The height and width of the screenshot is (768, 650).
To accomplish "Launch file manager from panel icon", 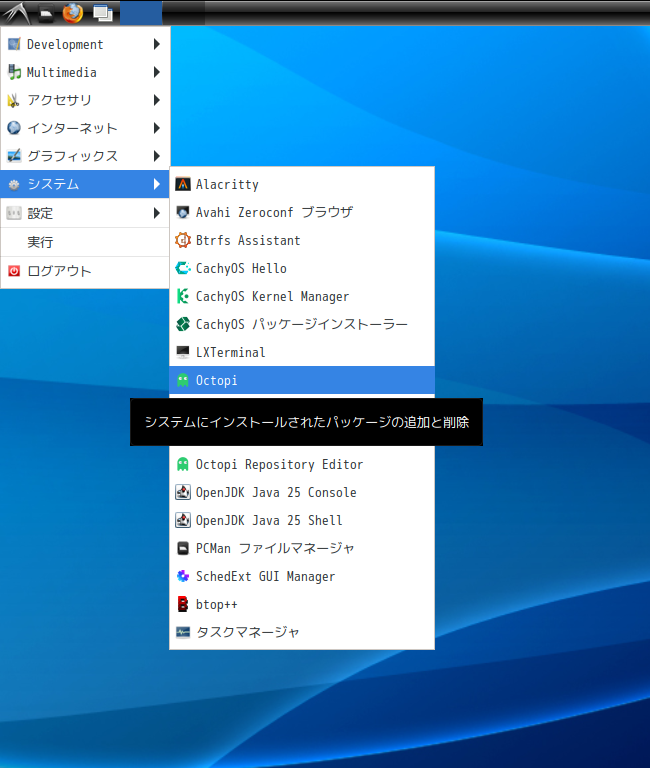I will (46, 13).
